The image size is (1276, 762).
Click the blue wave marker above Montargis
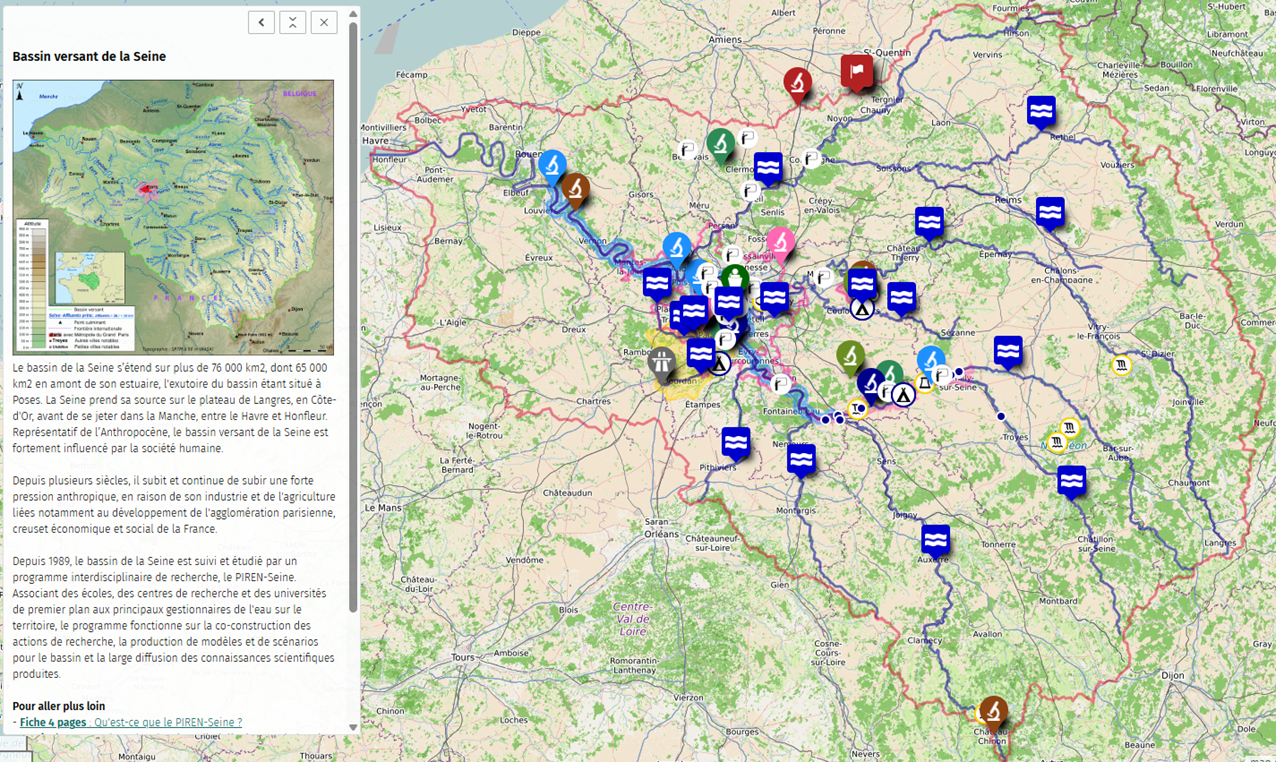click(x=801, y=460)
